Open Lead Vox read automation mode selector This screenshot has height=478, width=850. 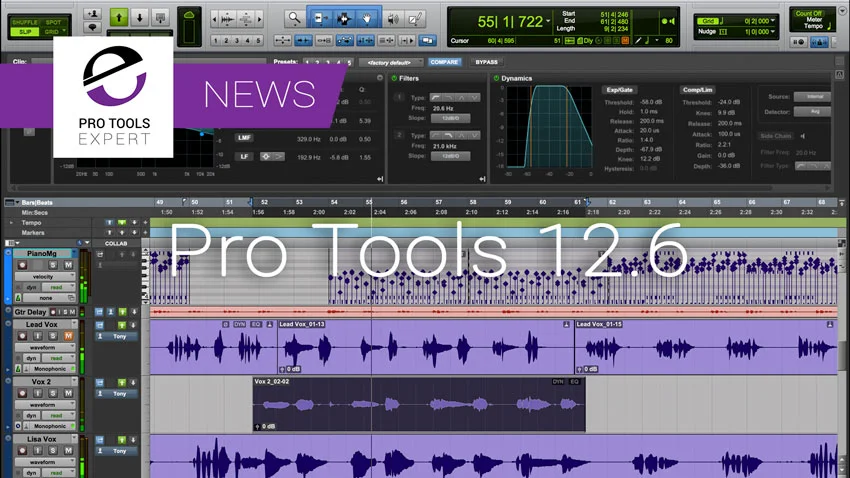[58, 358]
